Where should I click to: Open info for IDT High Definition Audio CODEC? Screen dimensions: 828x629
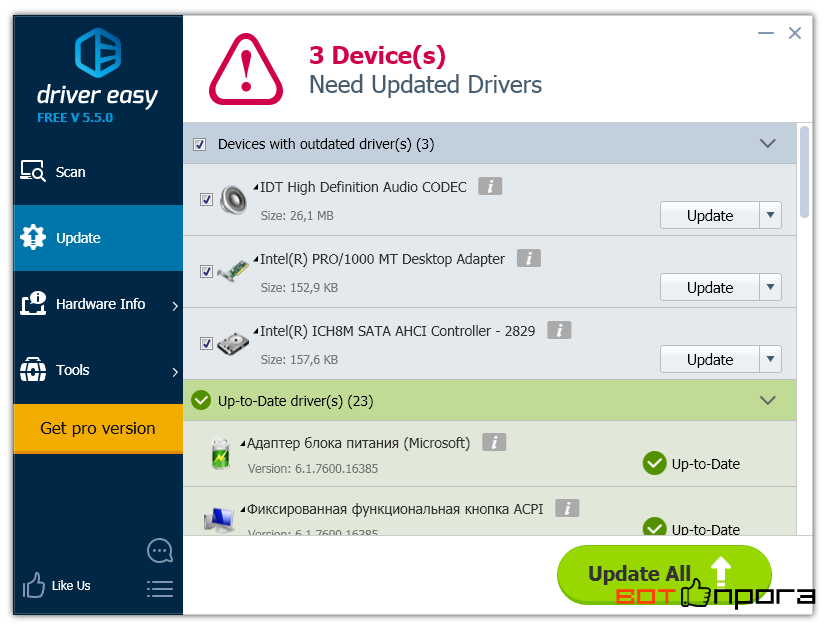[x=490, y=186]
